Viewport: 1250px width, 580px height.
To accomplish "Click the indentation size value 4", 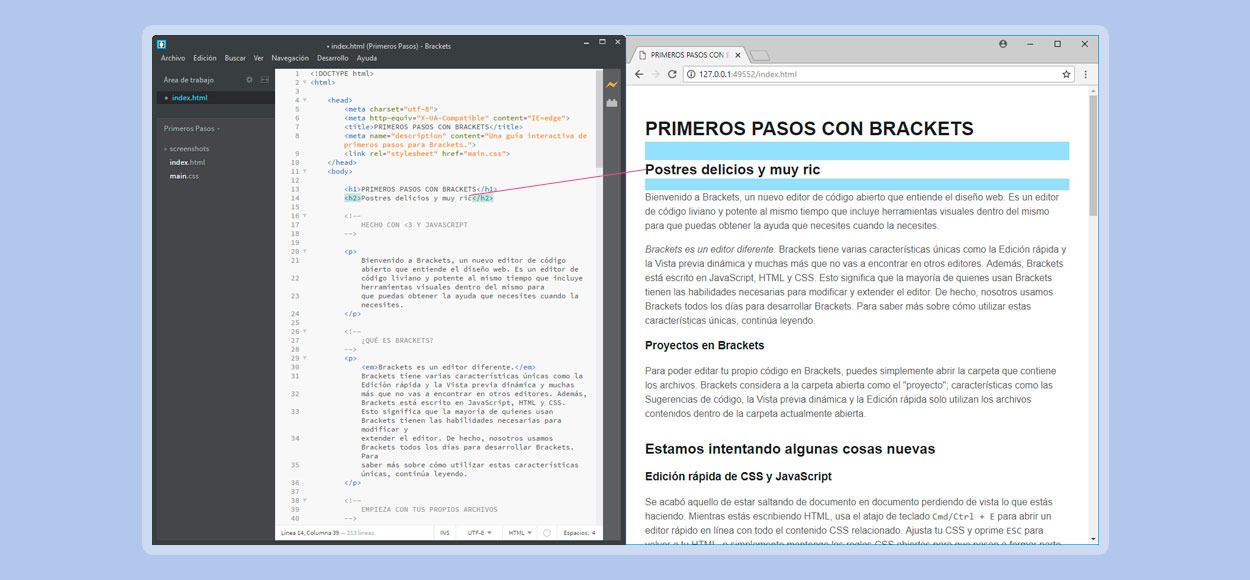I will 593,533.
